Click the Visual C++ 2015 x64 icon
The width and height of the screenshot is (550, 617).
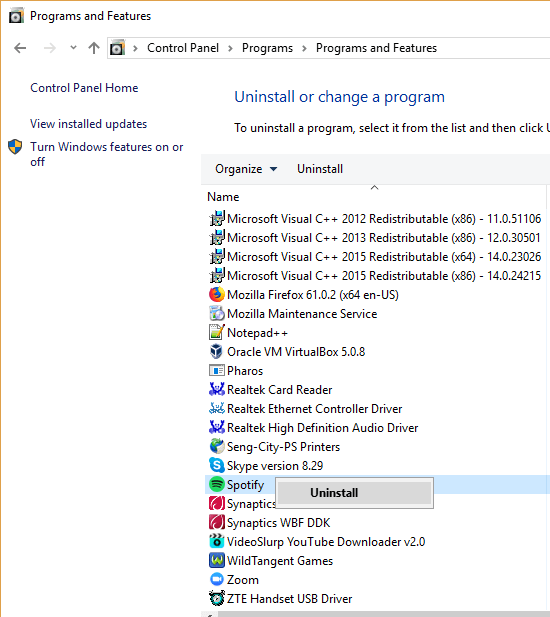[x=217, y=256]
